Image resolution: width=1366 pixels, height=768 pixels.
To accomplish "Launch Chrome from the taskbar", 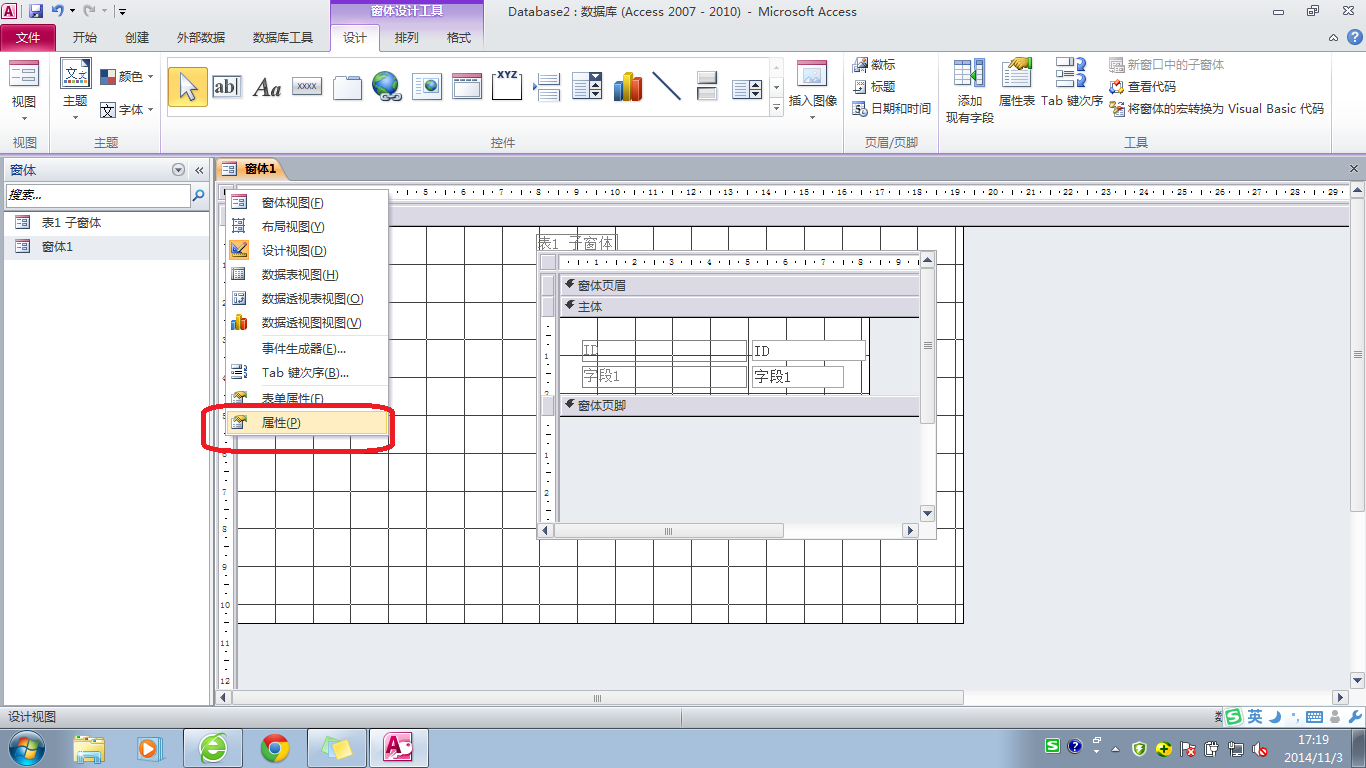I will [275, 747].
